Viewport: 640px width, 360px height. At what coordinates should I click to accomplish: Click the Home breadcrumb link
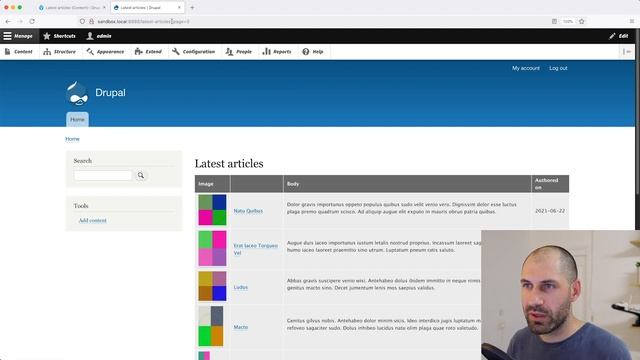(72, 139)
